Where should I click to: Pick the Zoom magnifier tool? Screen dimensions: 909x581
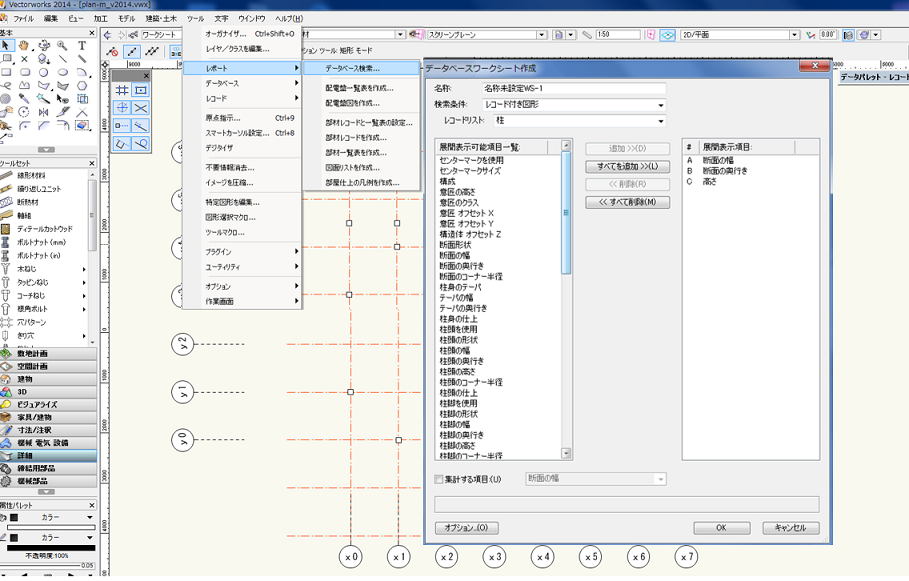(62, 46)
